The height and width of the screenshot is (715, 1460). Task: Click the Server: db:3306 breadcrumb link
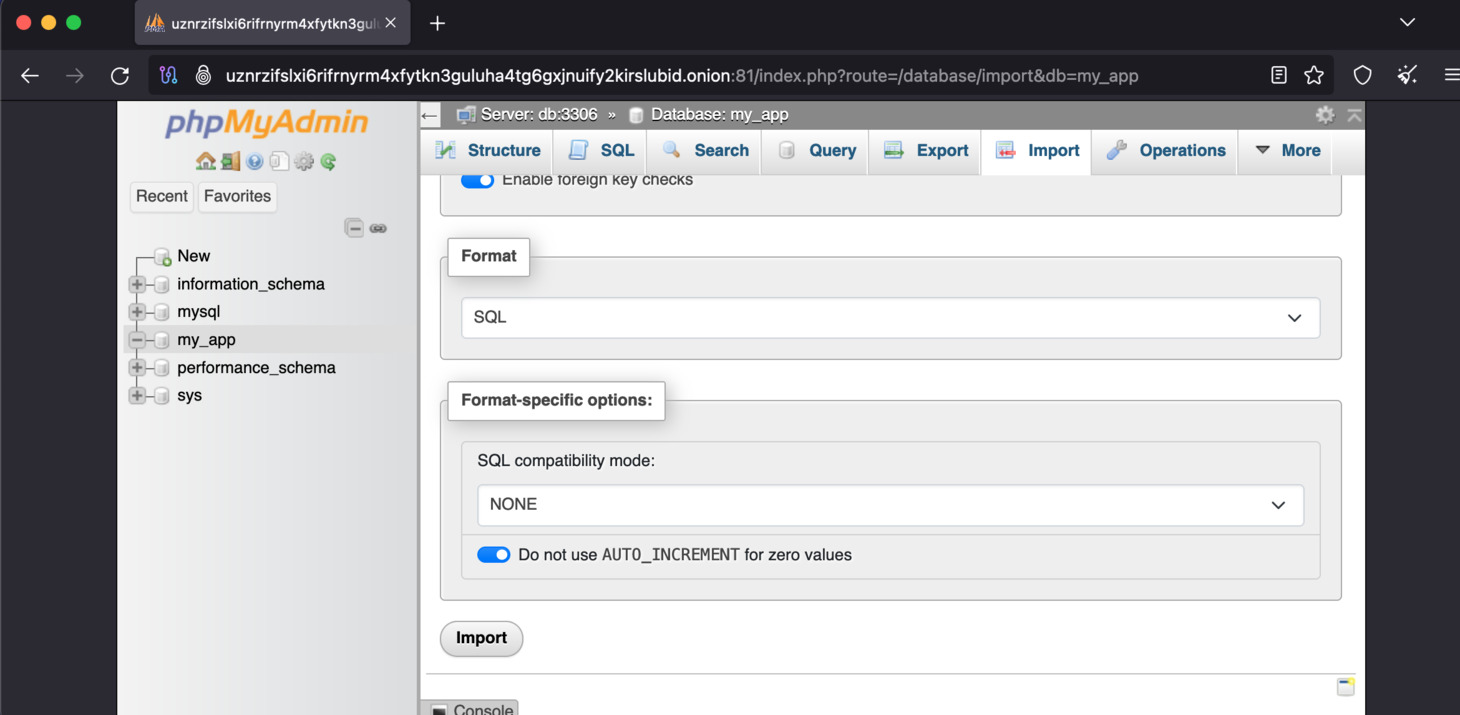tap(539, 115)
